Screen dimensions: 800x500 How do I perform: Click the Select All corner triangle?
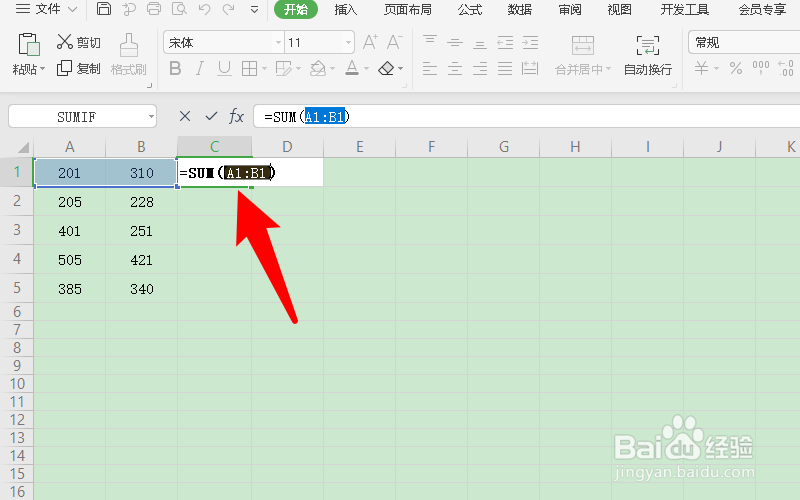[23, 147]
